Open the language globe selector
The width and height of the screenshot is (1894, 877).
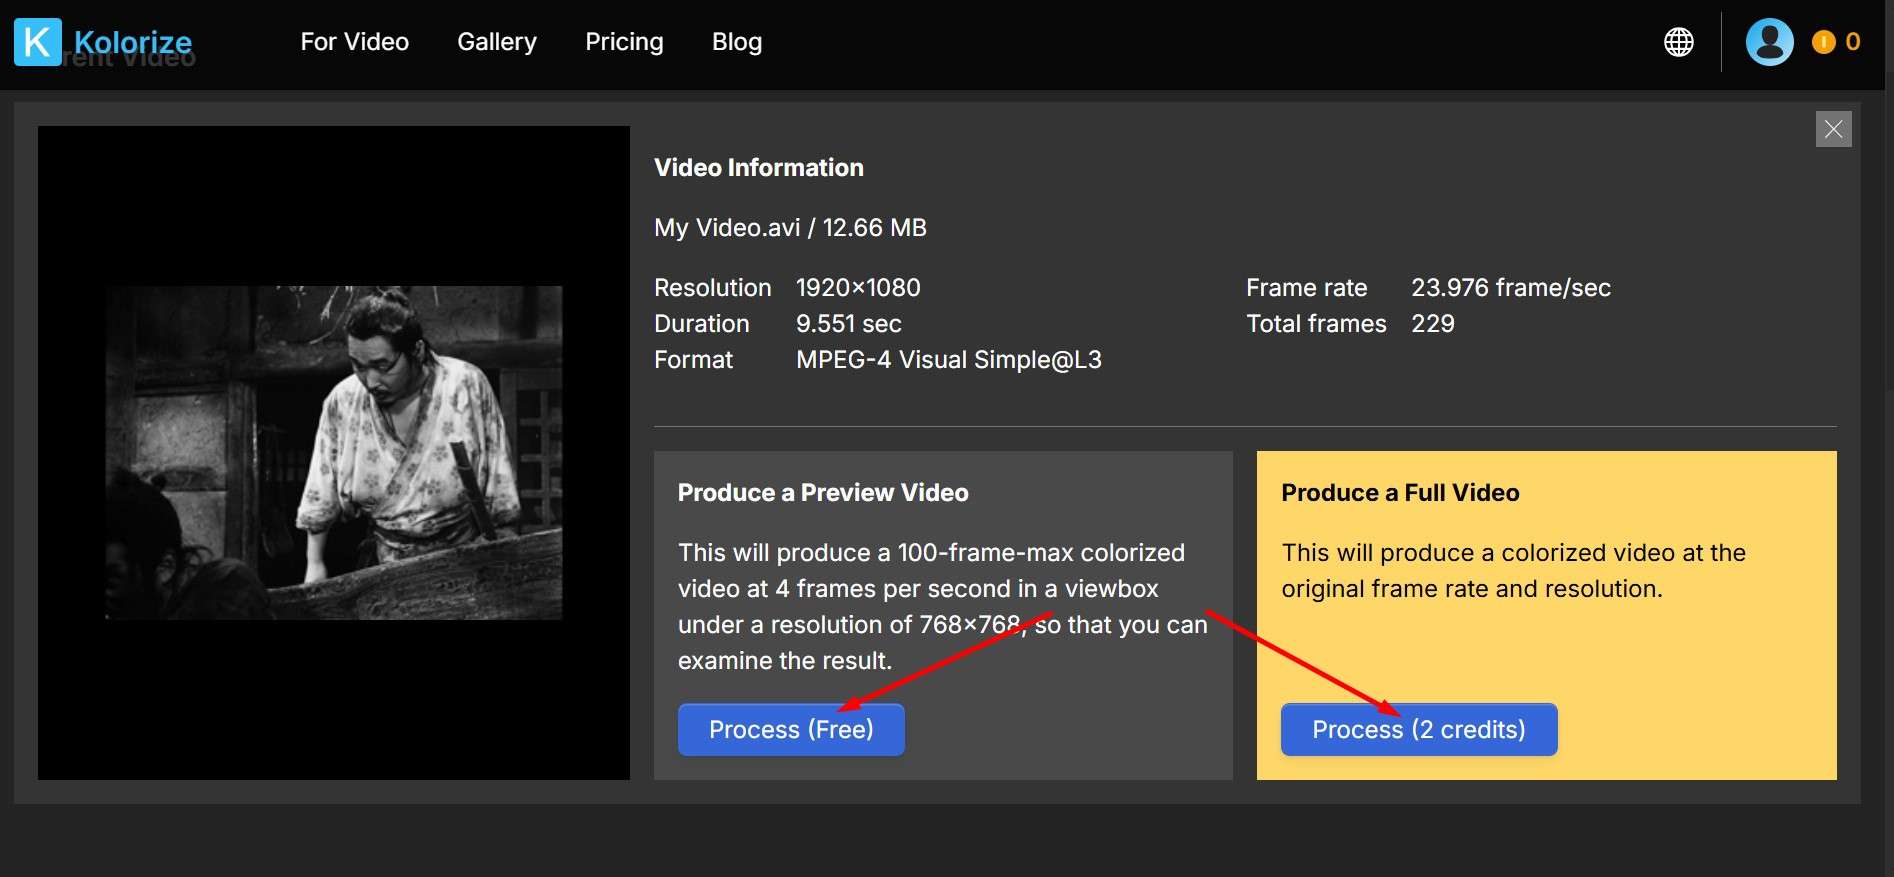[1679, 42]
